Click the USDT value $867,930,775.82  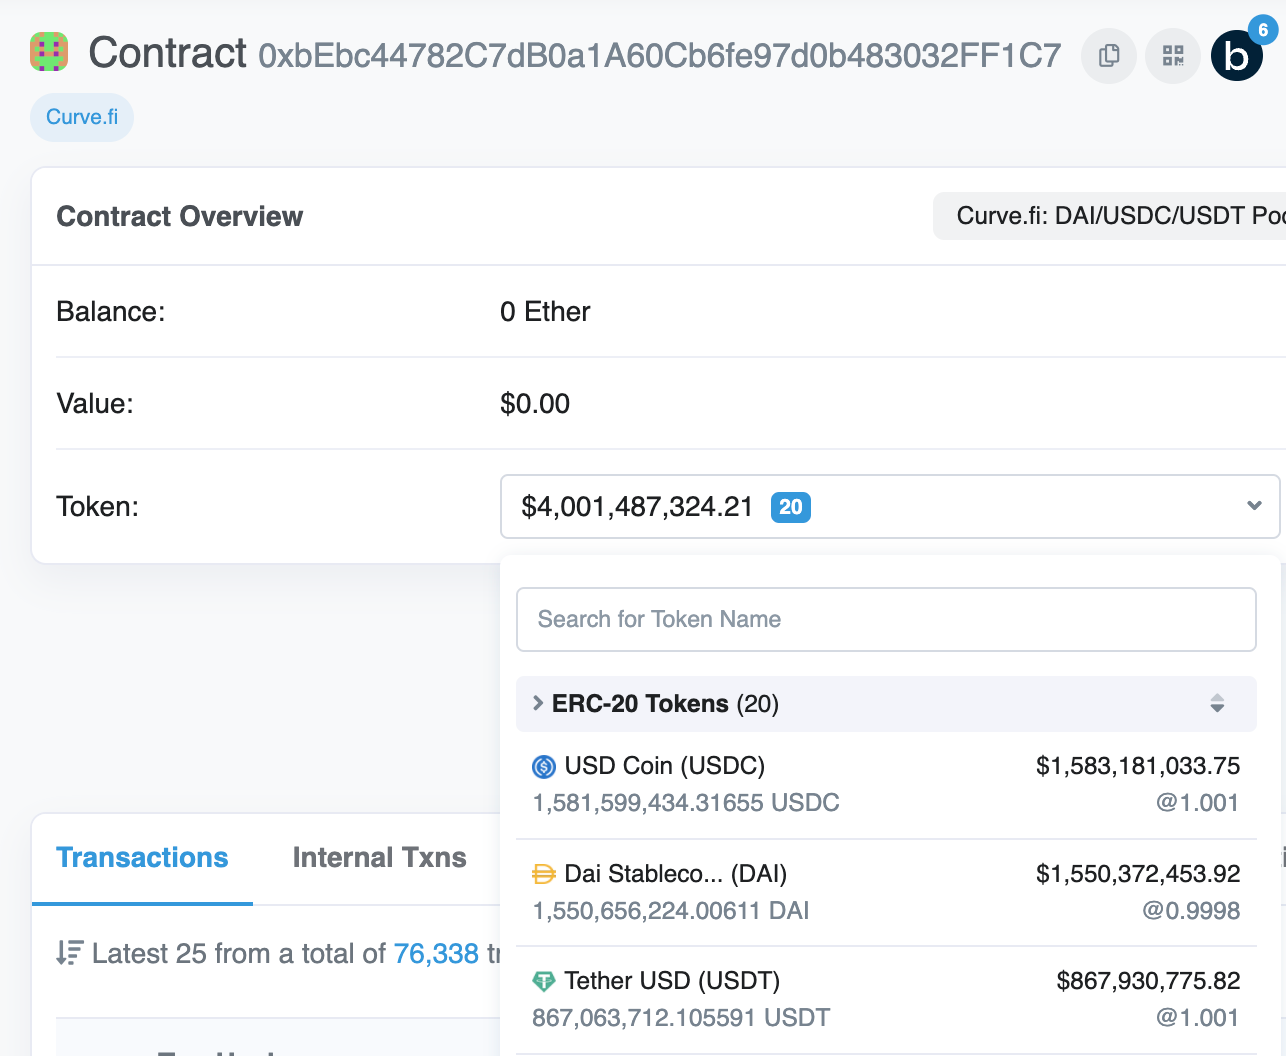(x=1148, y=981)
